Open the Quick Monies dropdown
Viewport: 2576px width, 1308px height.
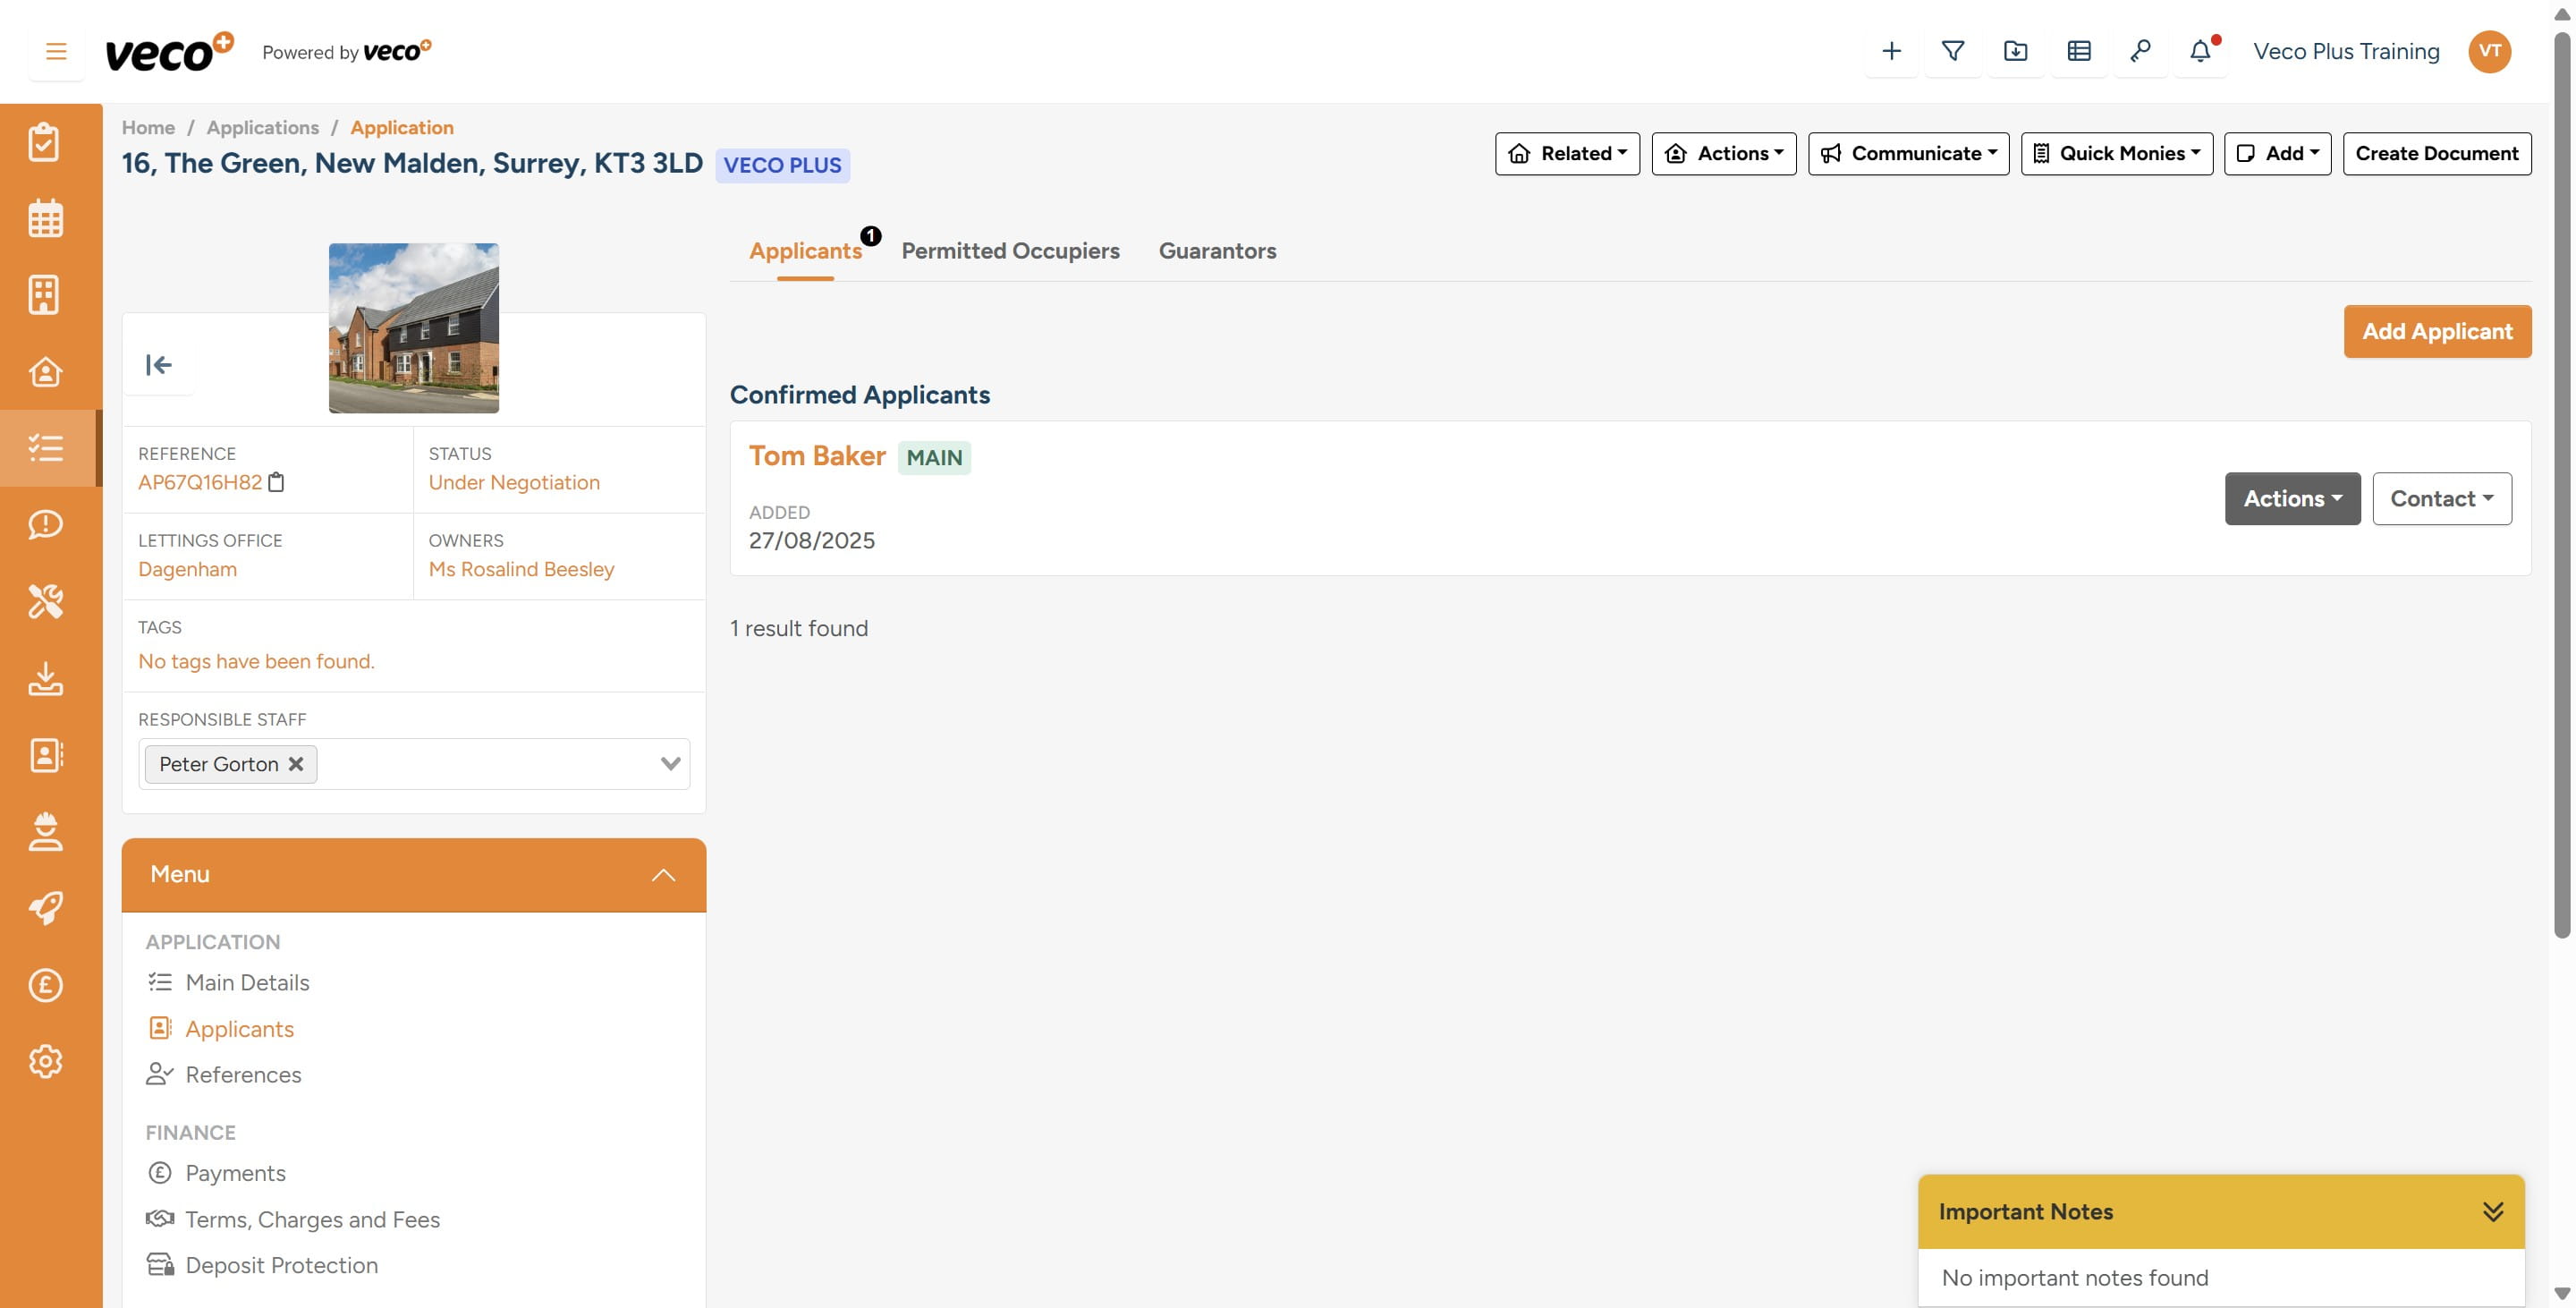pyautogui.click(x=2116, y=154)
